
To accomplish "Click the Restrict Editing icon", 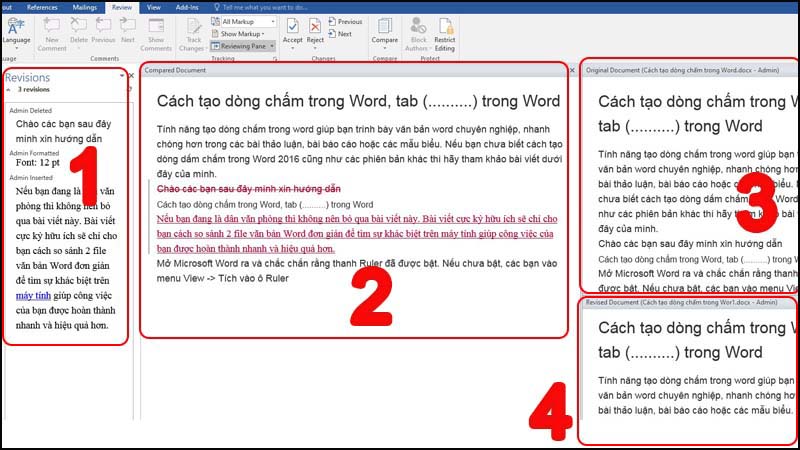I will click(x=444, y=30).
